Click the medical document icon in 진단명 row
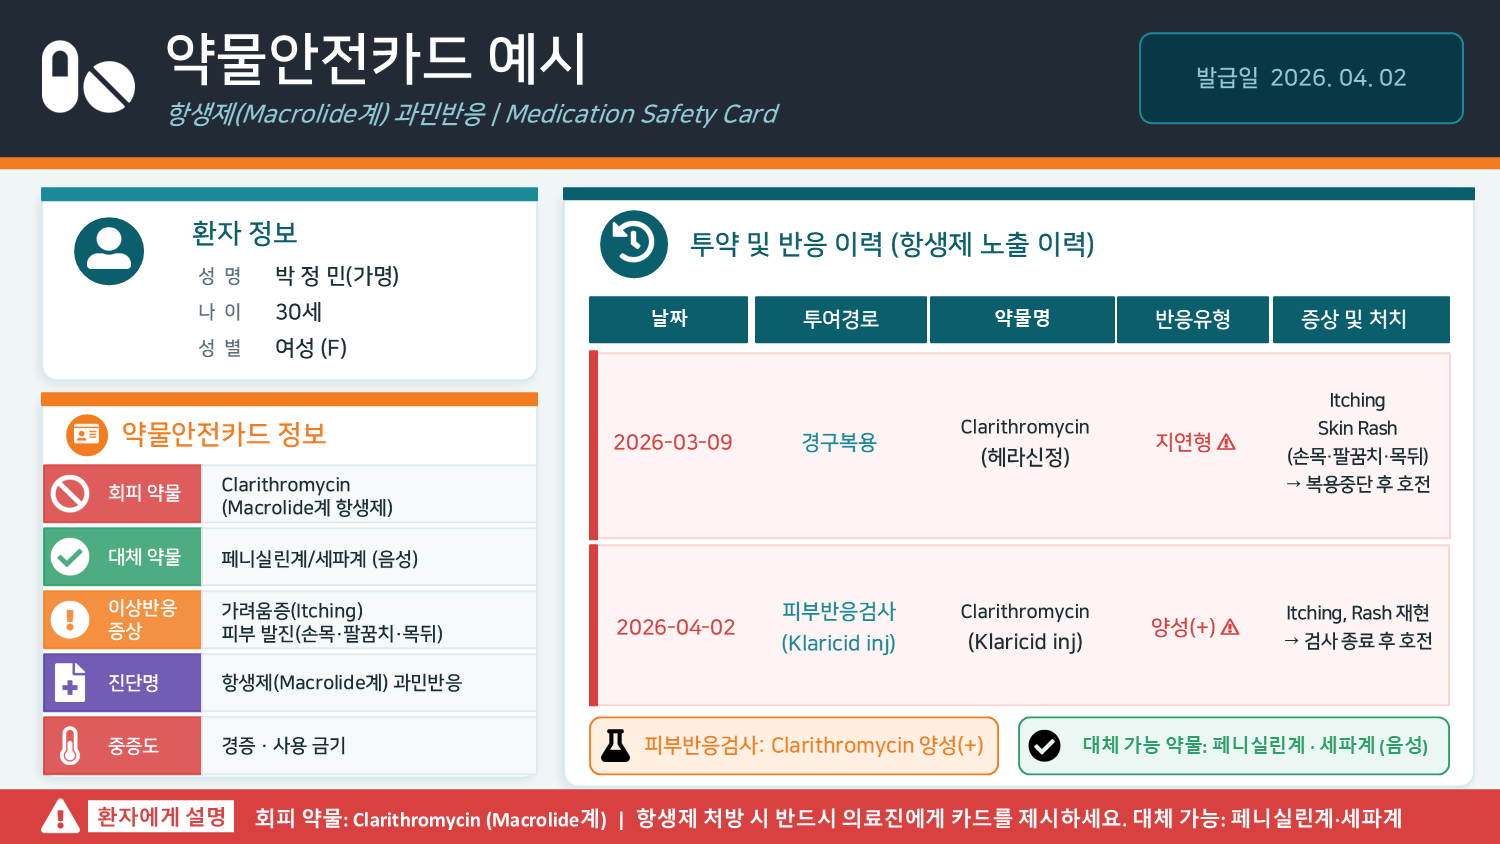The image size is (1500, 844). tap(70, 683)
